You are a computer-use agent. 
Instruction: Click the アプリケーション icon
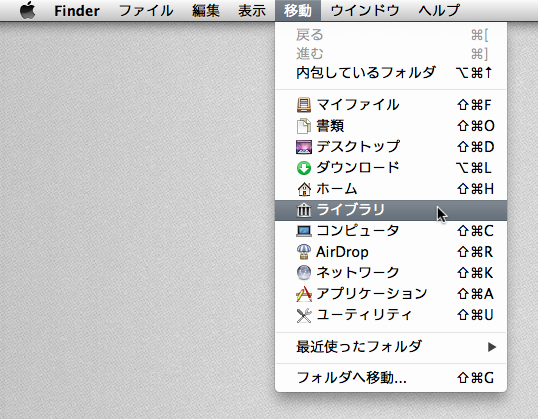304,294
